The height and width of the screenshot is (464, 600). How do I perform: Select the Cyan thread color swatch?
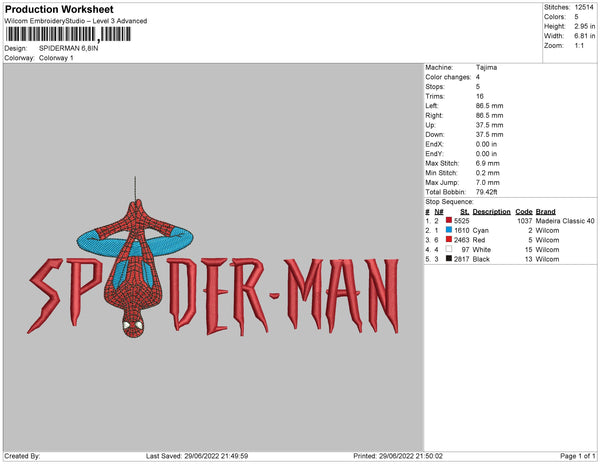click(449, 230)
